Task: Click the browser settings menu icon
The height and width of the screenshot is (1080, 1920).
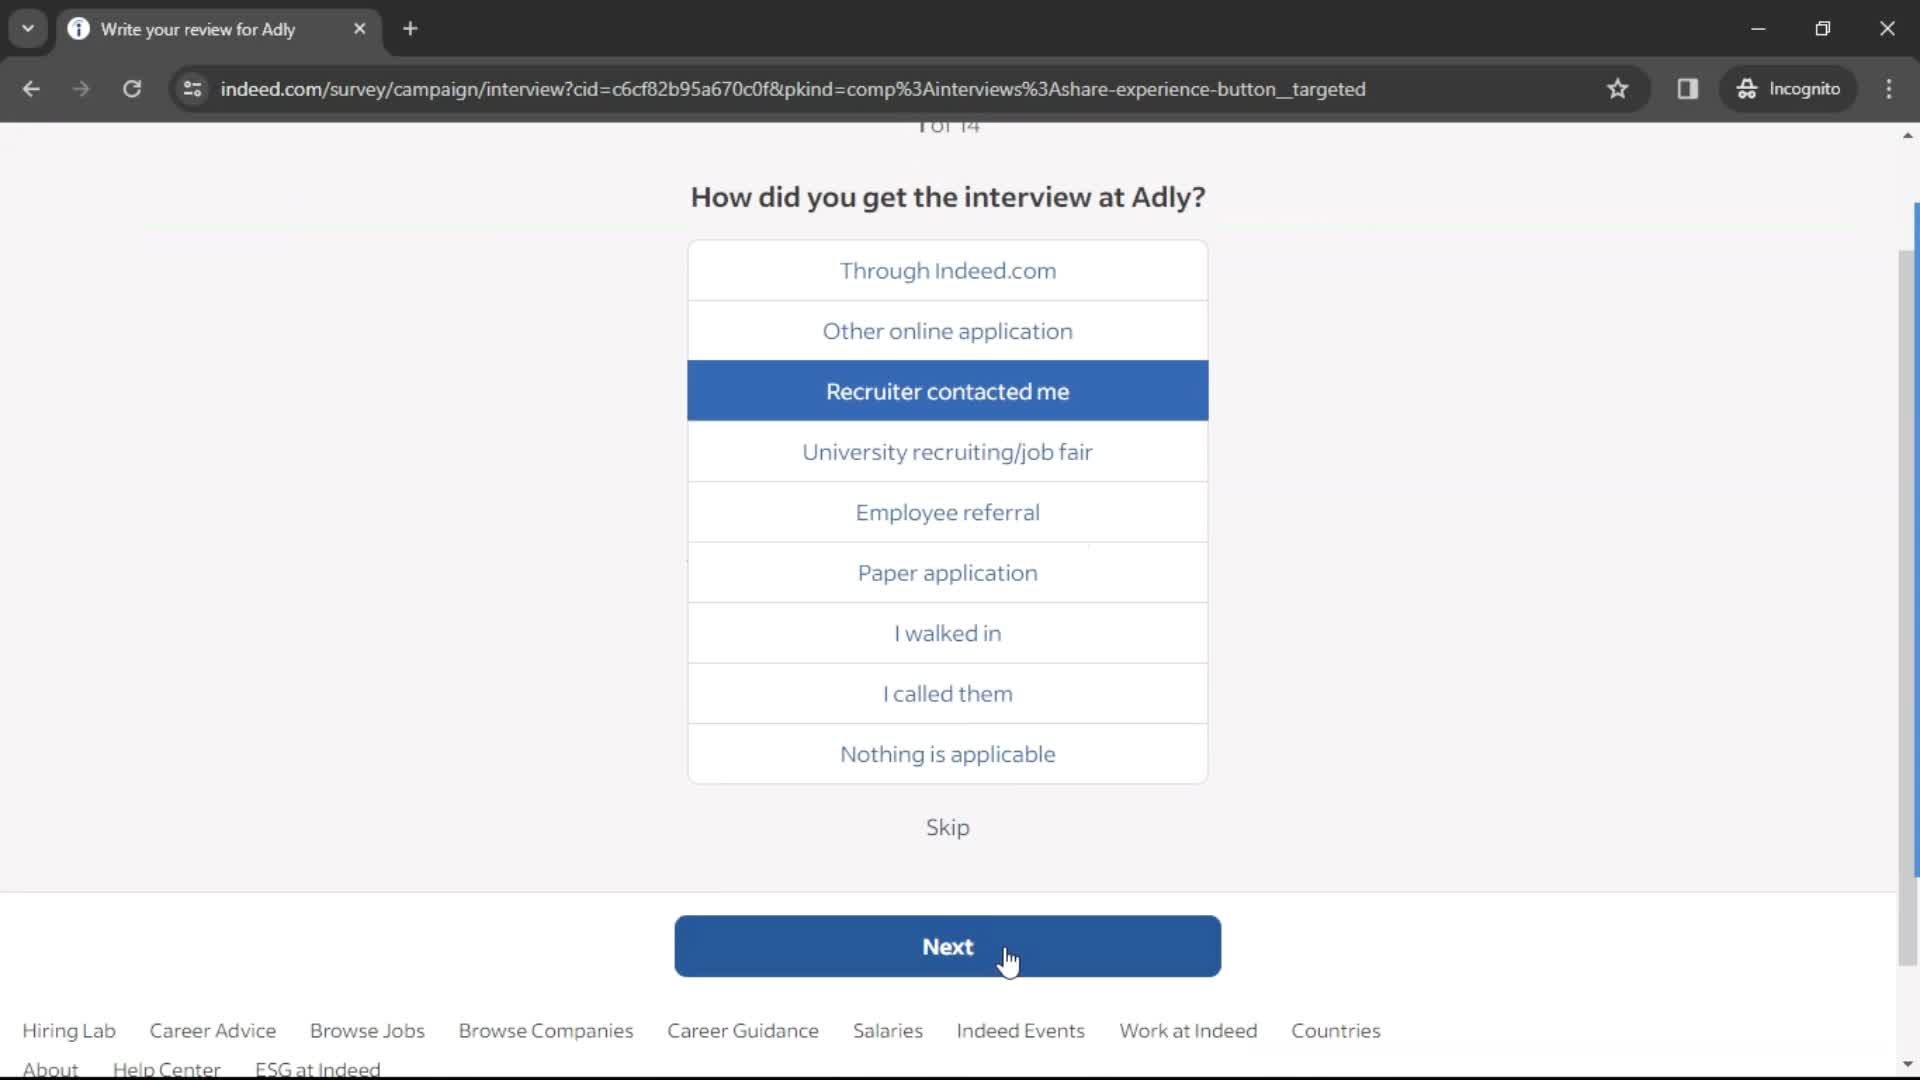Action: [x=1891, y=88]
